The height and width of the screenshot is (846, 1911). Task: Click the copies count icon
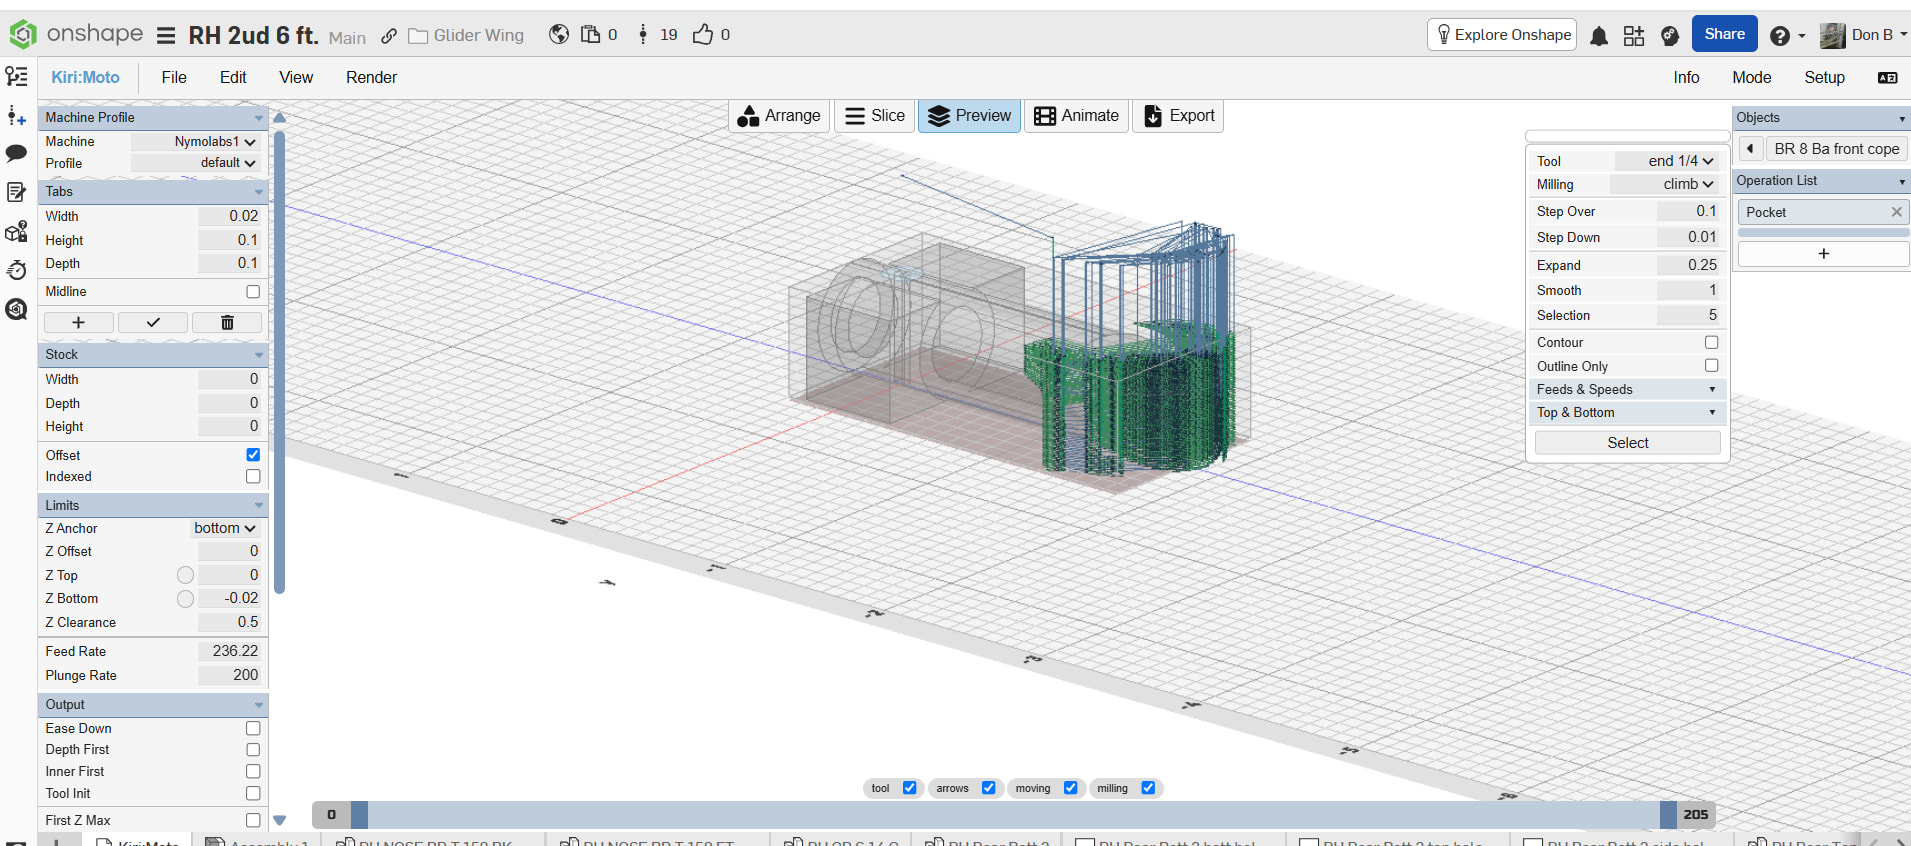(x=591, y=34)
